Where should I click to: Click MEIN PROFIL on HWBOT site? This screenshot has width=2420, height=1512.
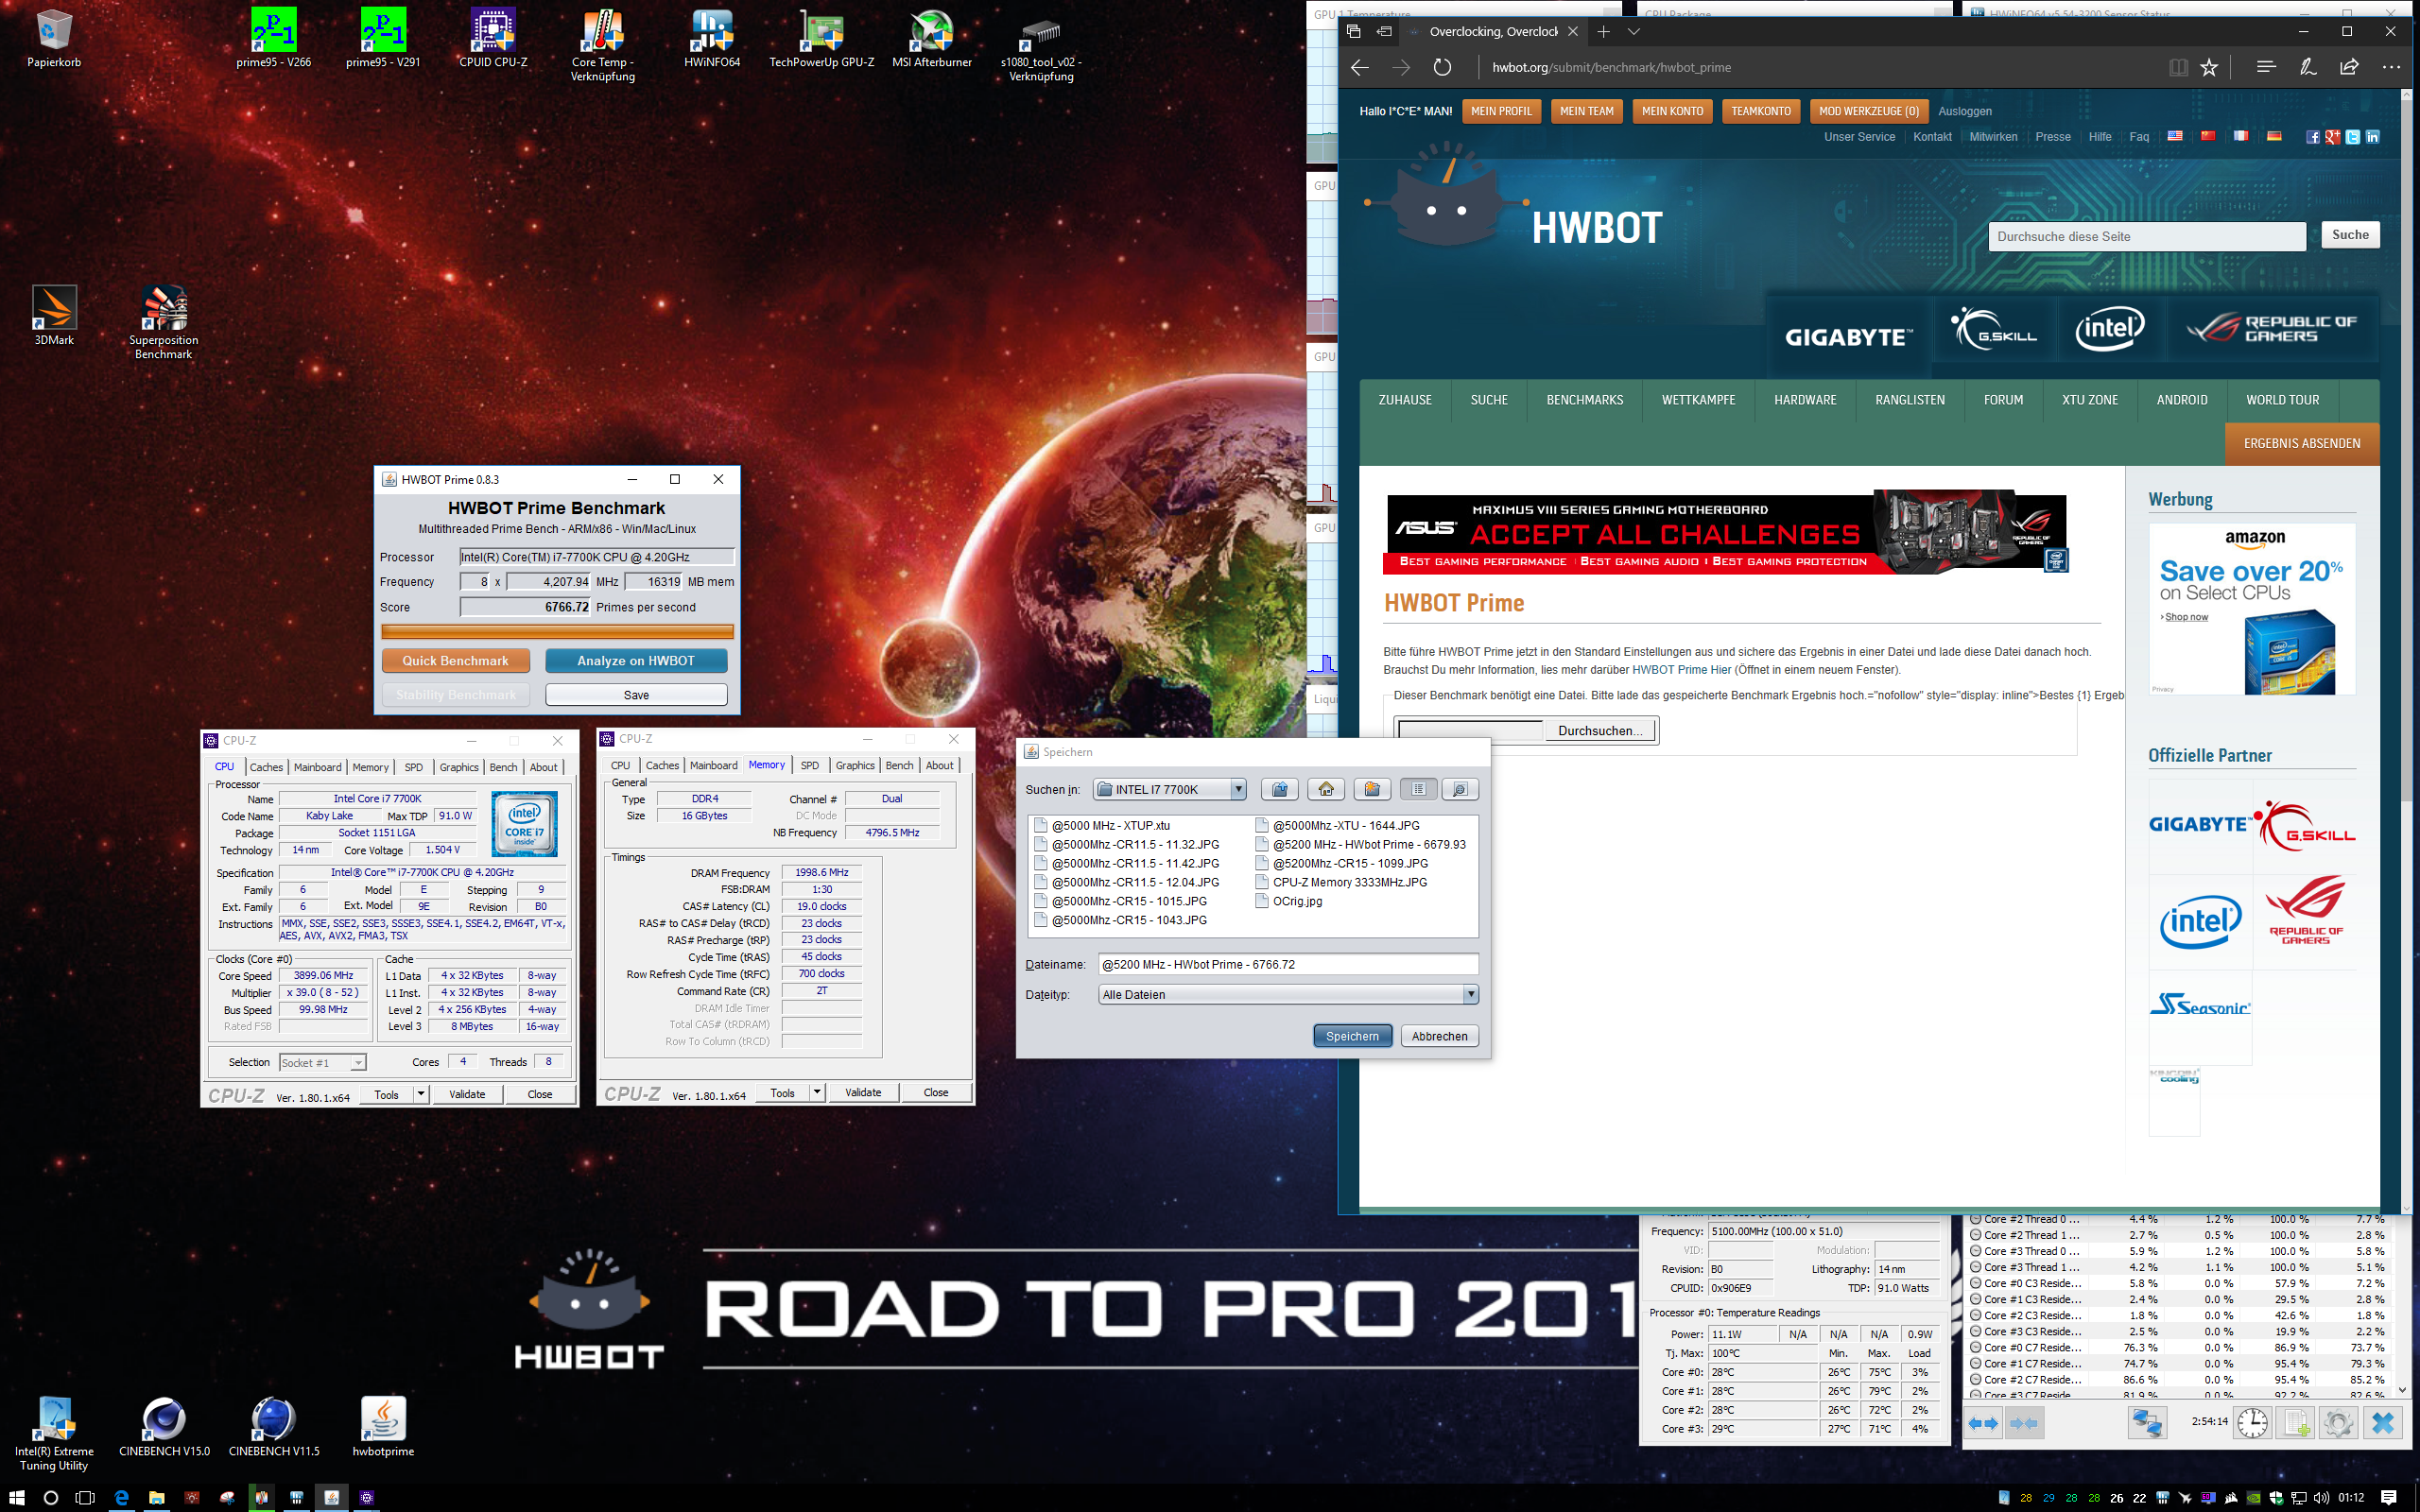pyautogui.click(x=1501, y=111)
